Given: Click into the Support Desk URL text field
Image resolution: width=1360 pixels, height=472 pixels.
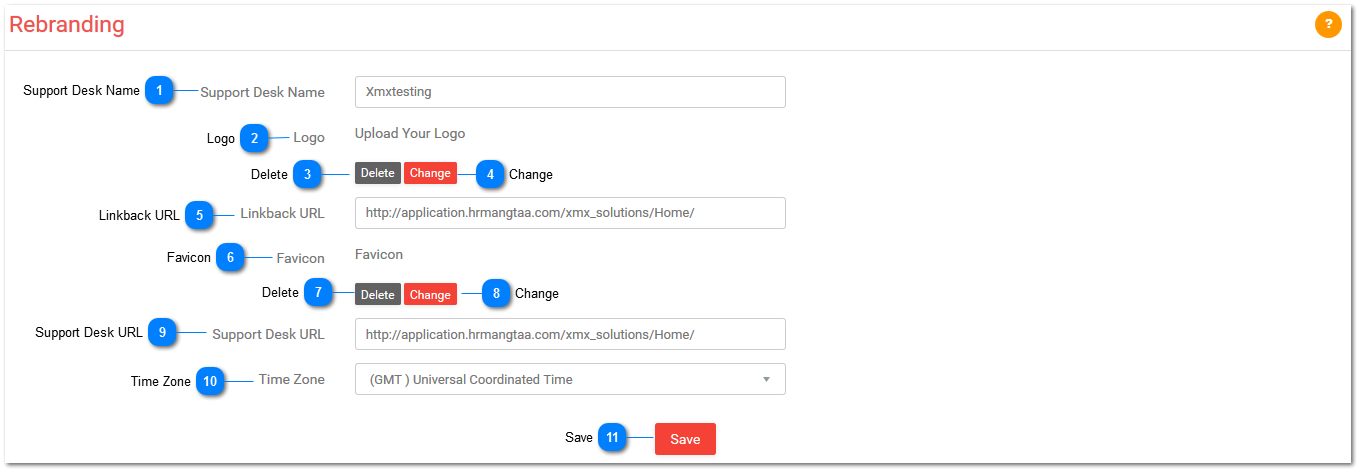Looking at the screenshot, I should (x=570, y=334).
